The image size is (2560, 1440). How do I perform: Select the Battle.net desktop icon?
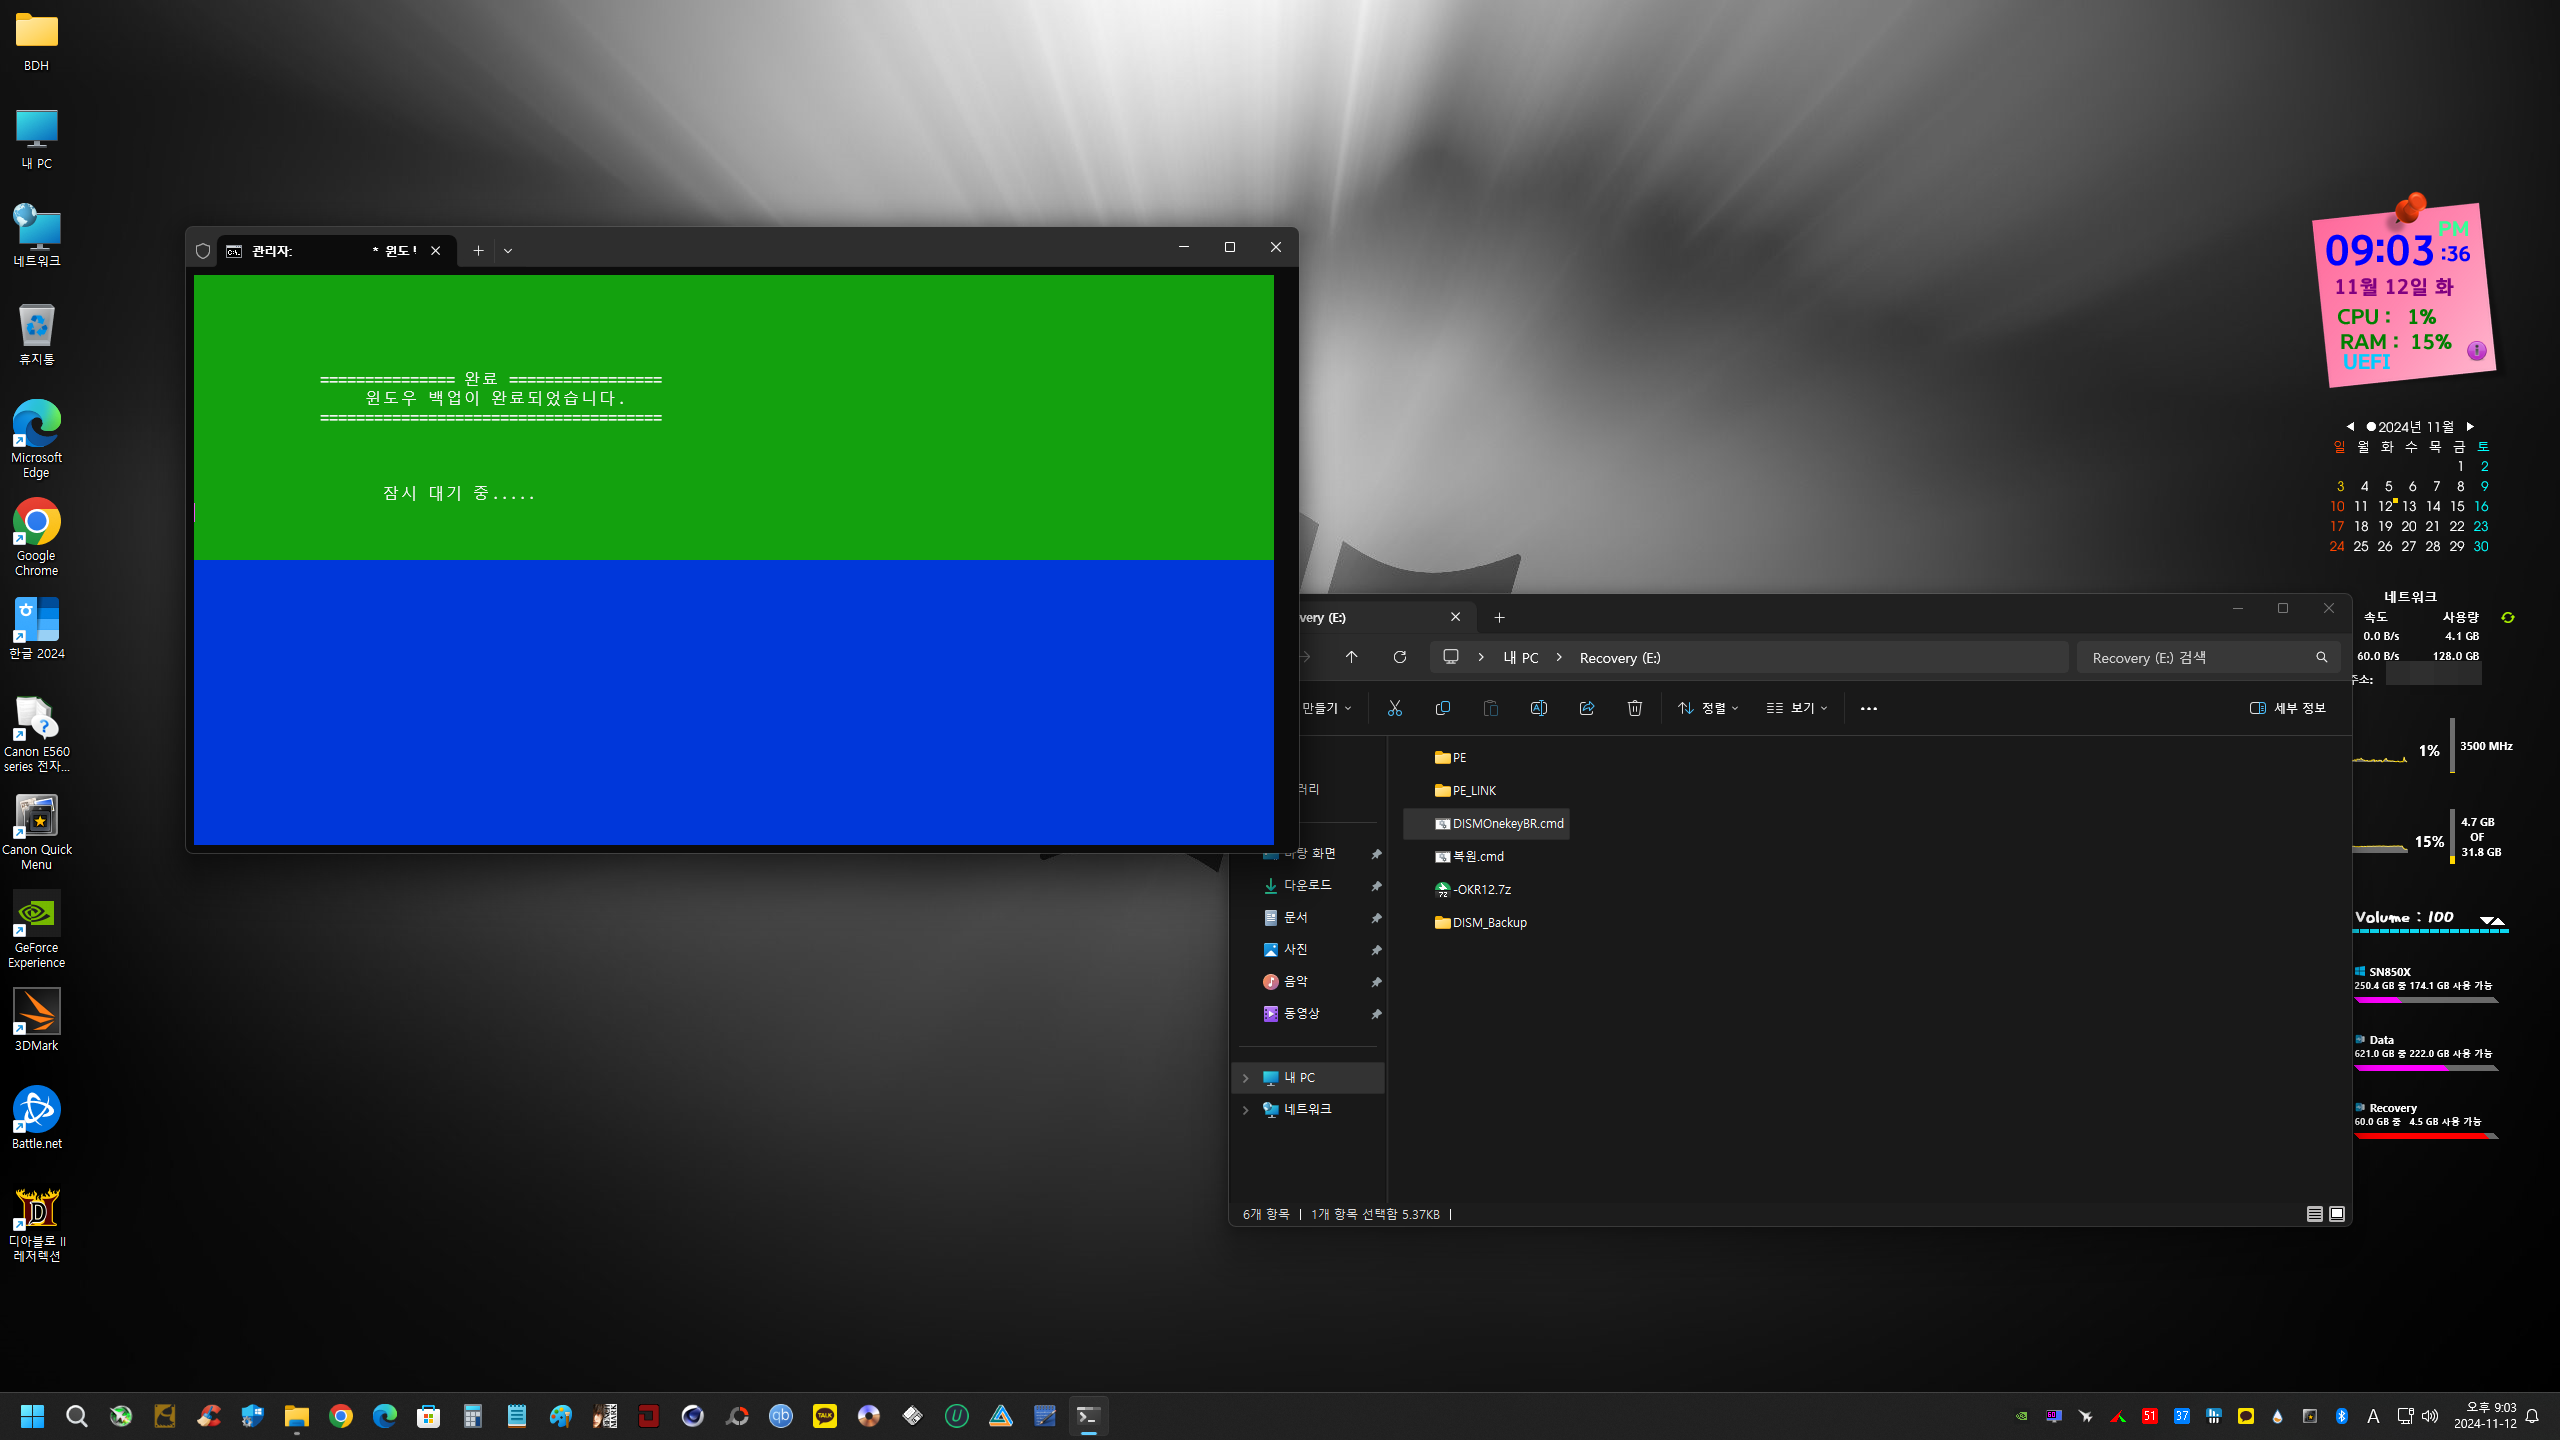tap(36, 1117)
